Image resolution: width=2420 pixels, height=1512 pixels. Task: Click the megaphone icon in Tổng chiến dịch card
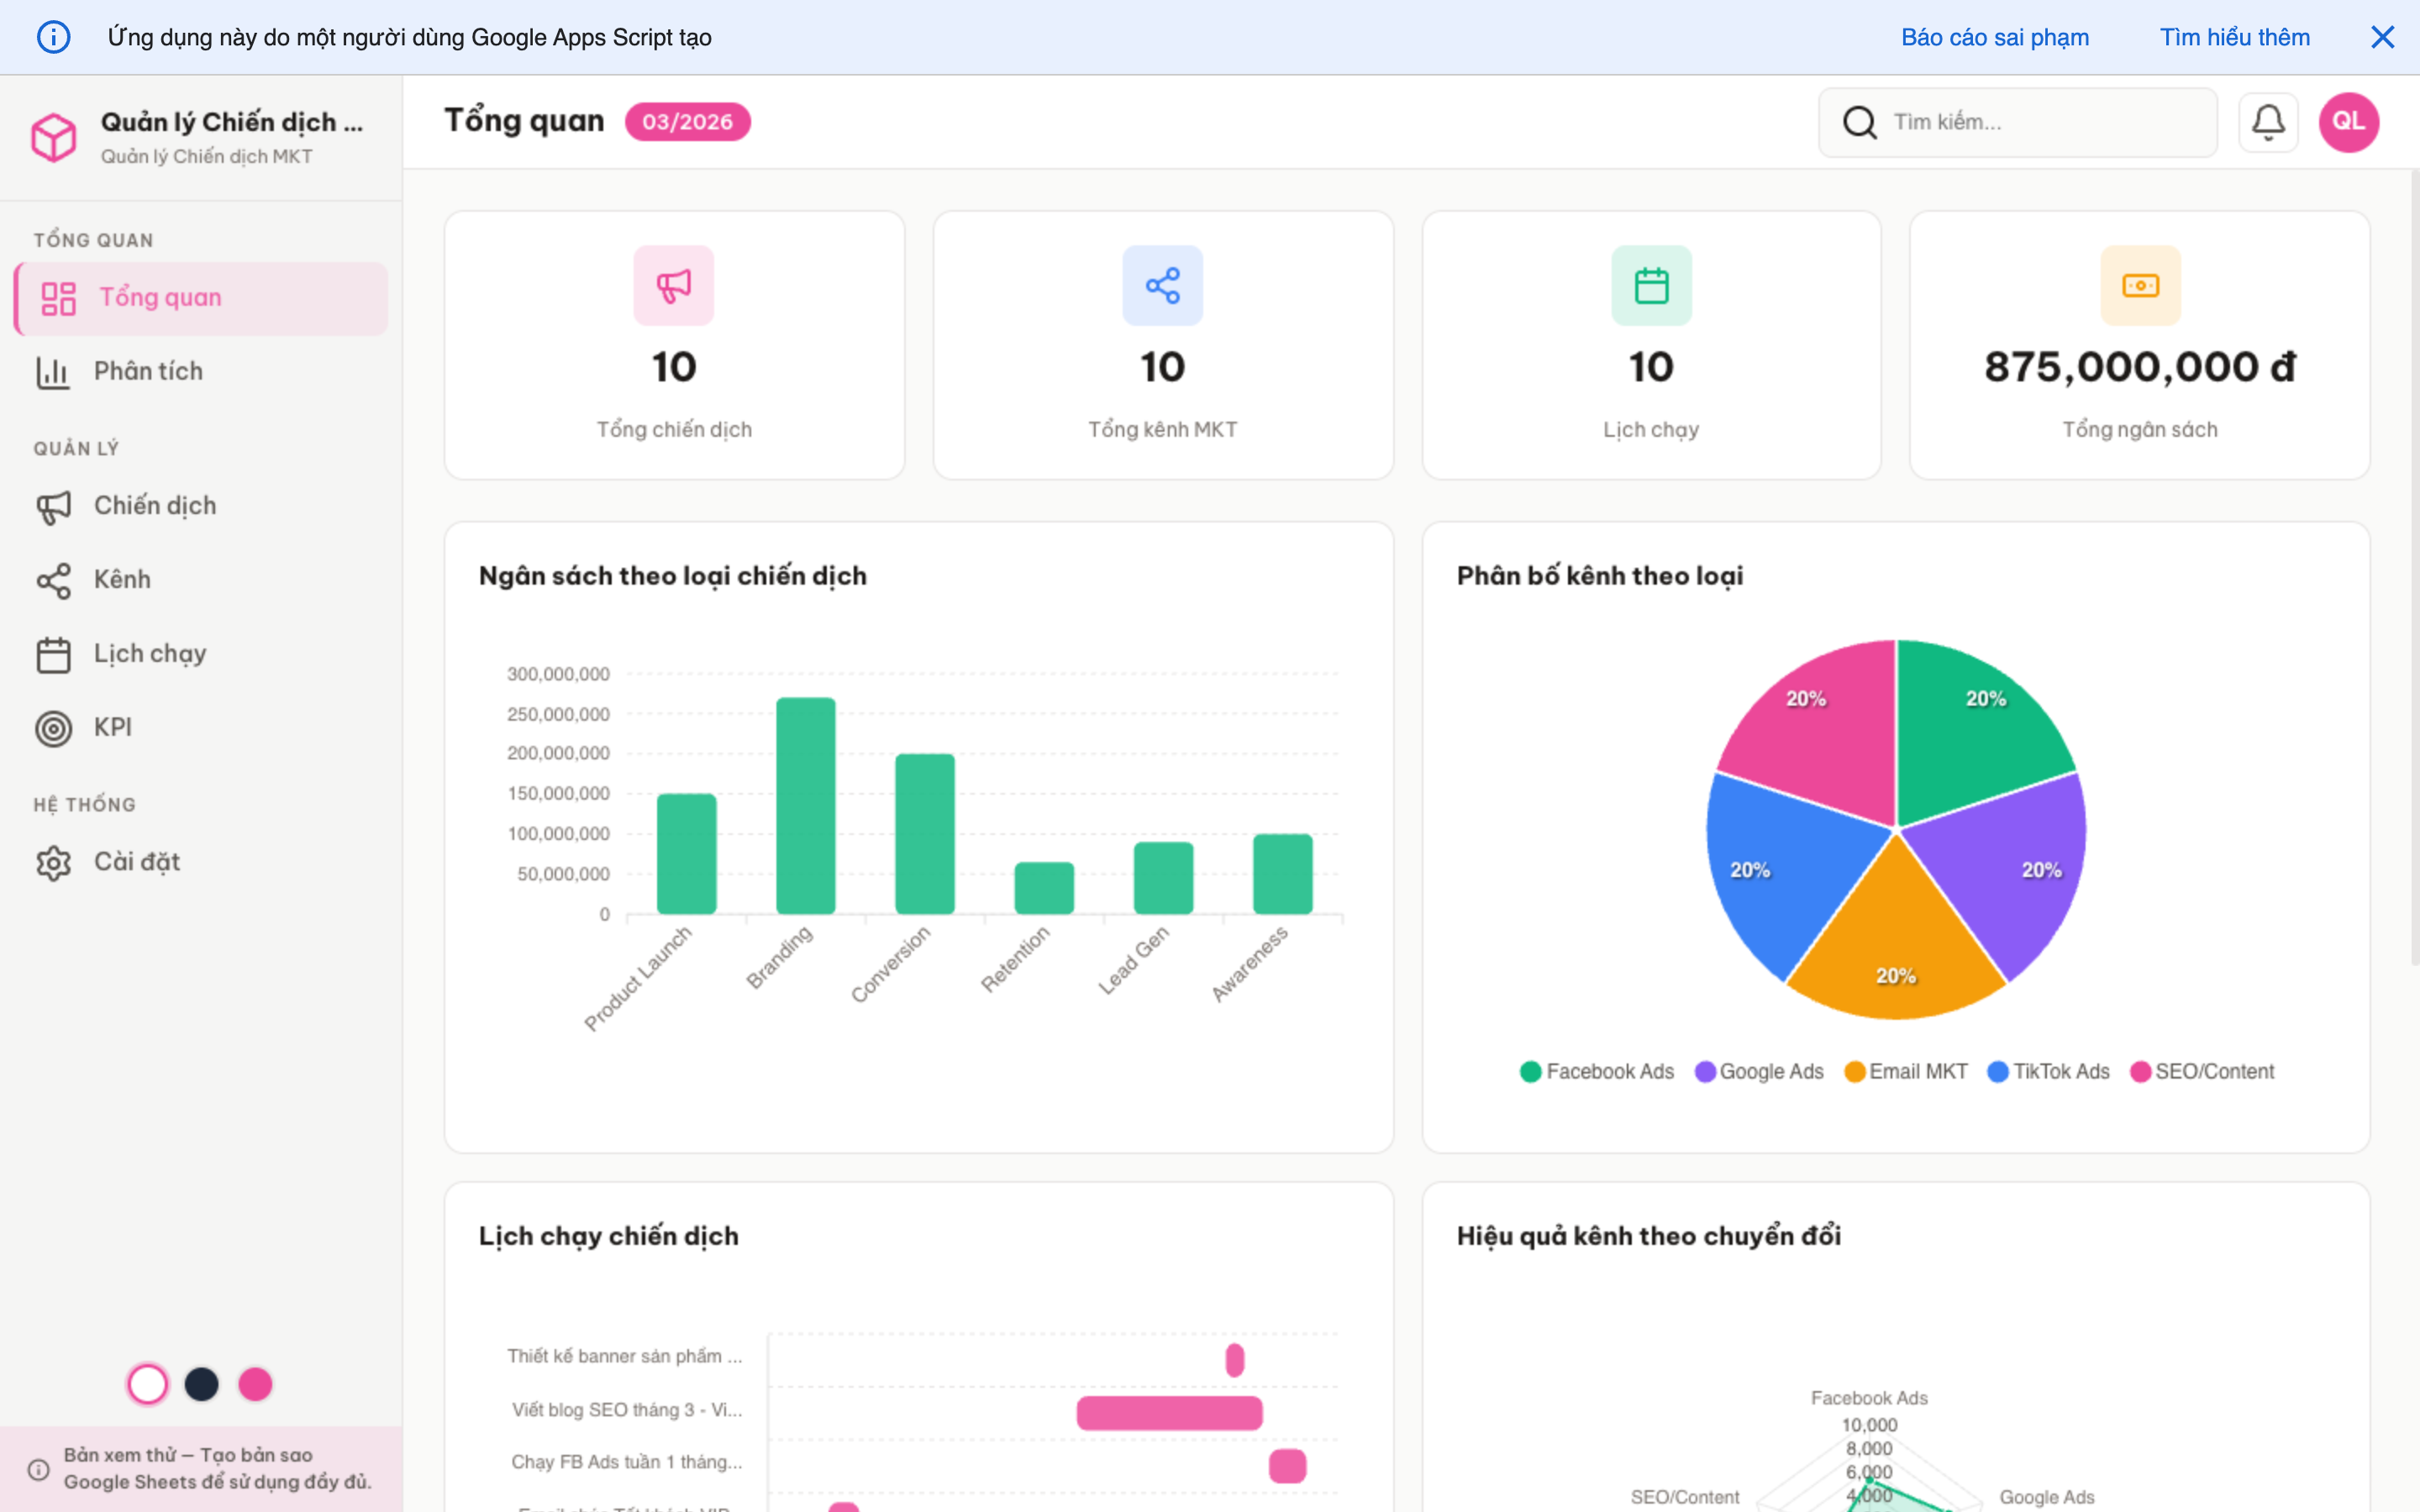[673, 286]
